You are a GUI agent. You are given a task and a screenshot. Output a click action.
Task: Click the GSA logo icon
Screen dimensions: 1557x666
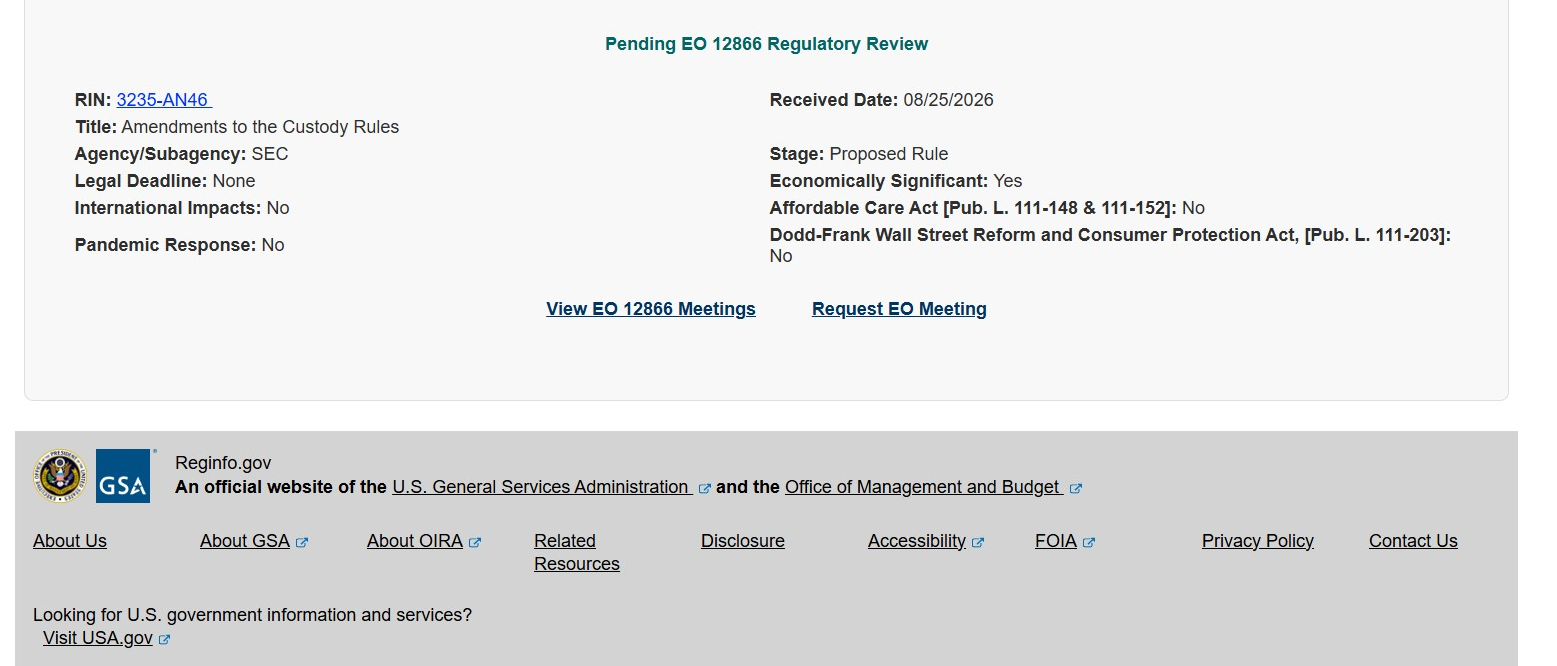click(x=123, y=476)
